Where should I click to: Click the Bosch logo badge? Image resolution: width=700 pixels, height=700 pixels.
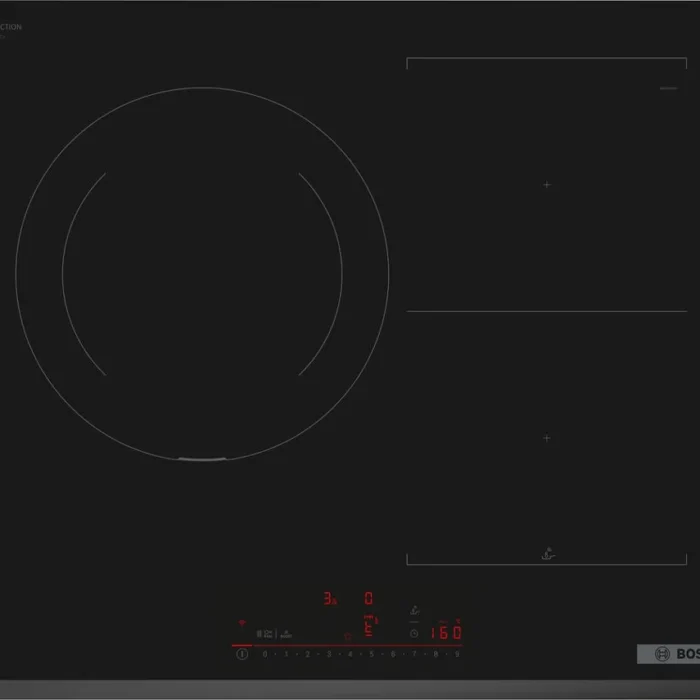(668, 654)
